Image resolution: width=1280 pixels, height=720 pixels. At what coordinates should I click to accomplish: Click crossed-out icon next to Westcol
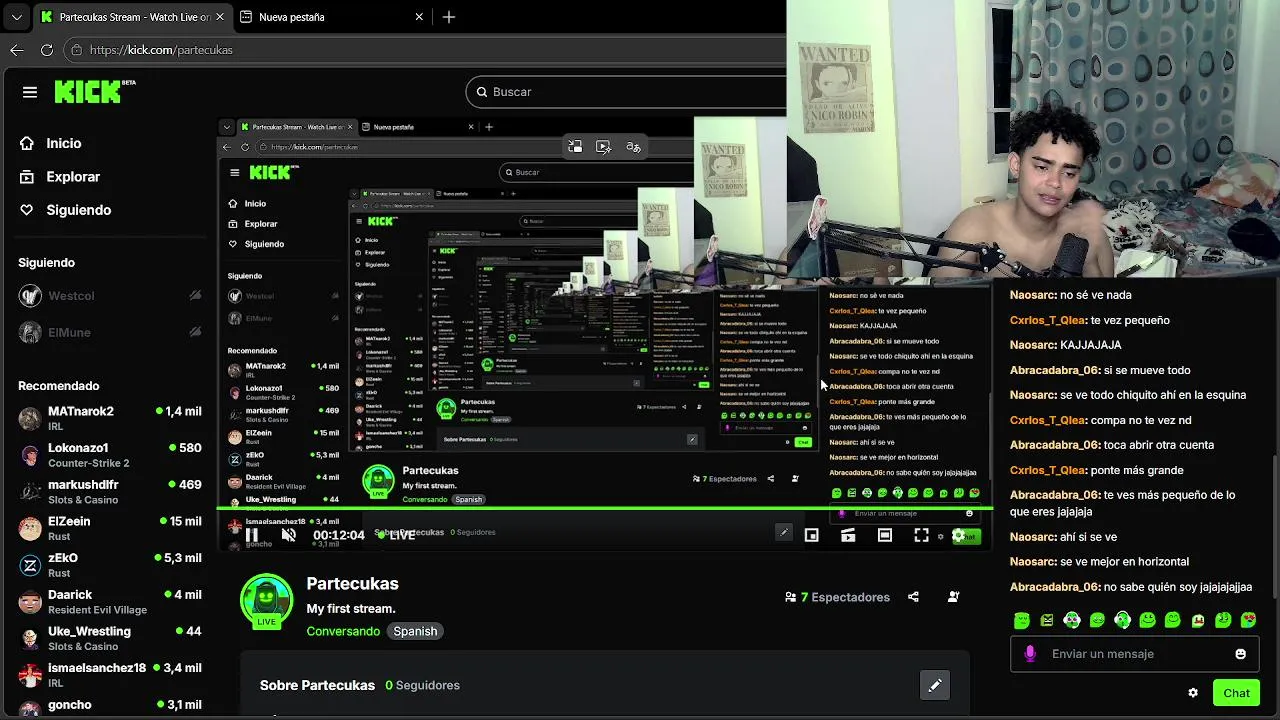pos(195,296)
